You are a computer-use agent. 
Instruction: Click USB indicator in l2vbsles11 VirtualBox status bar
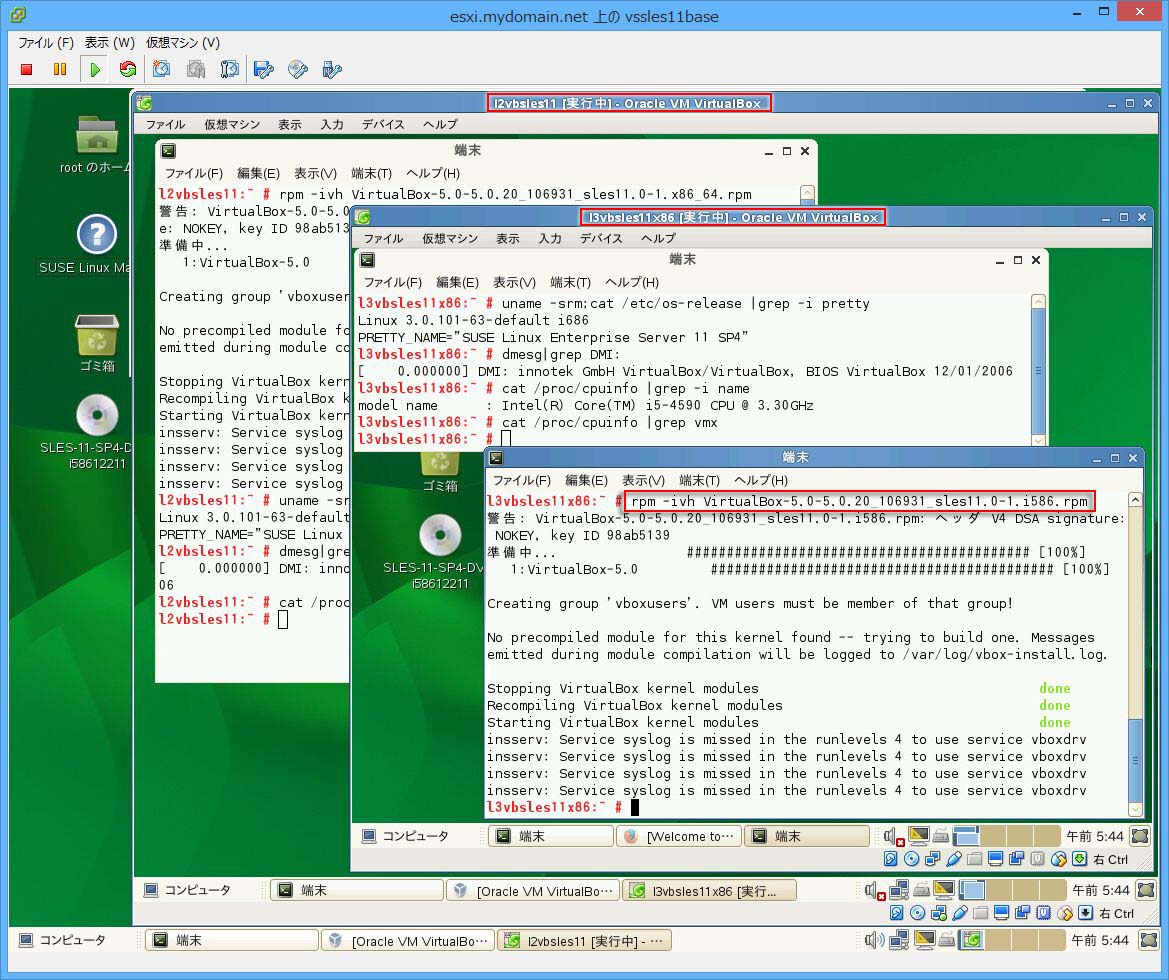pyautogui.click(x=960, y=913)
